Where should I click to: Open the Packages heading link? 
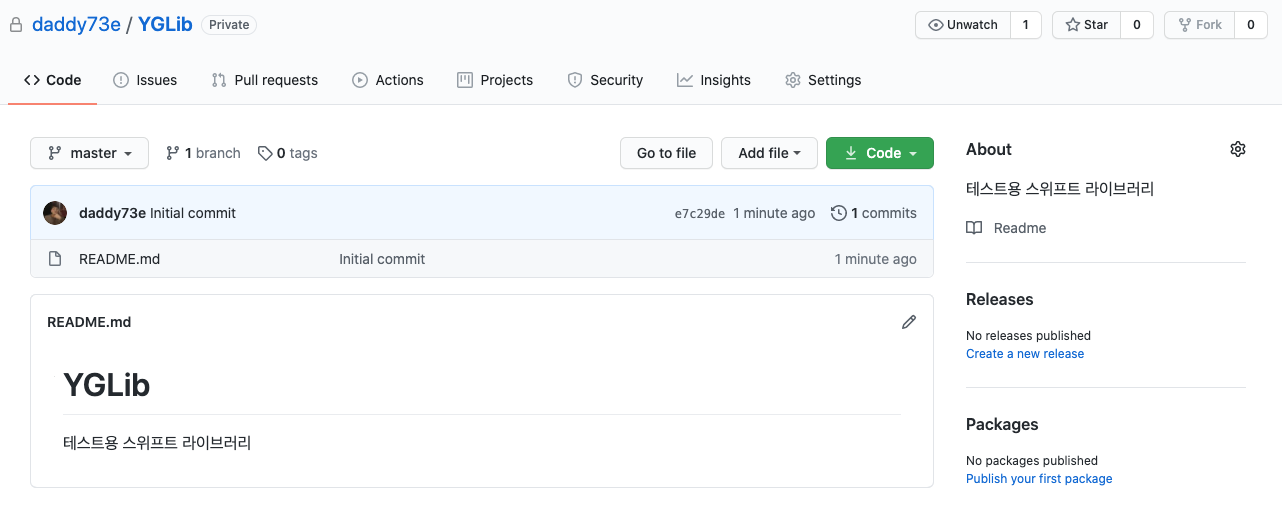pos(1002,424)
